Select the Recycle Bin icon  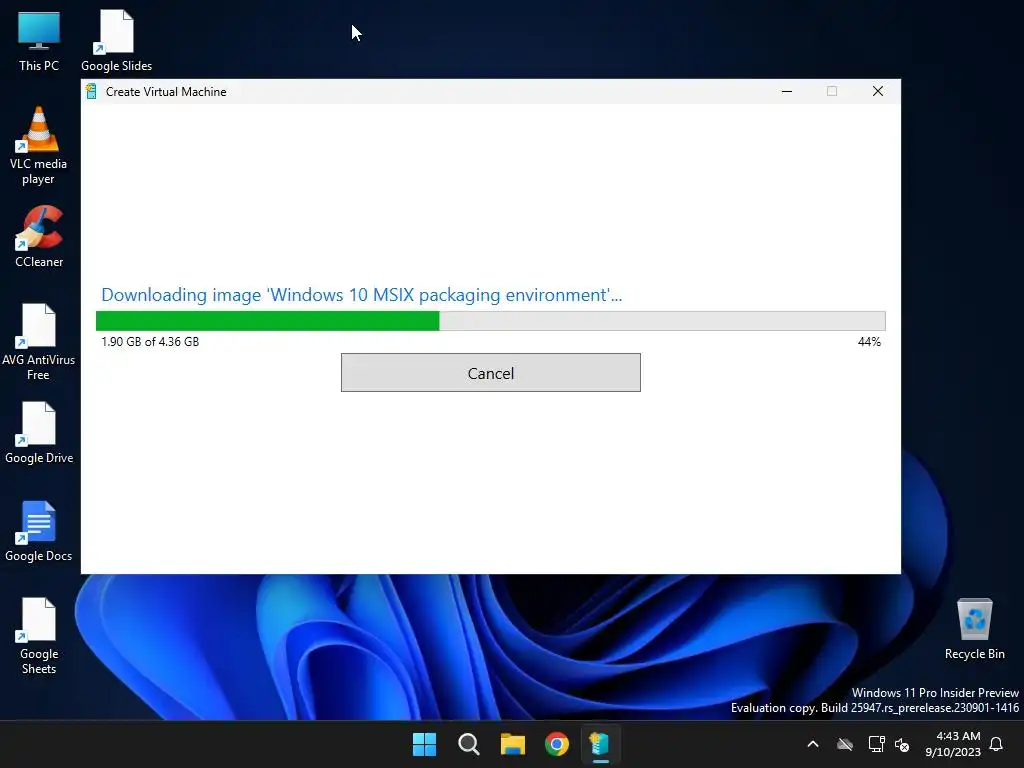(x=974, y=629)
